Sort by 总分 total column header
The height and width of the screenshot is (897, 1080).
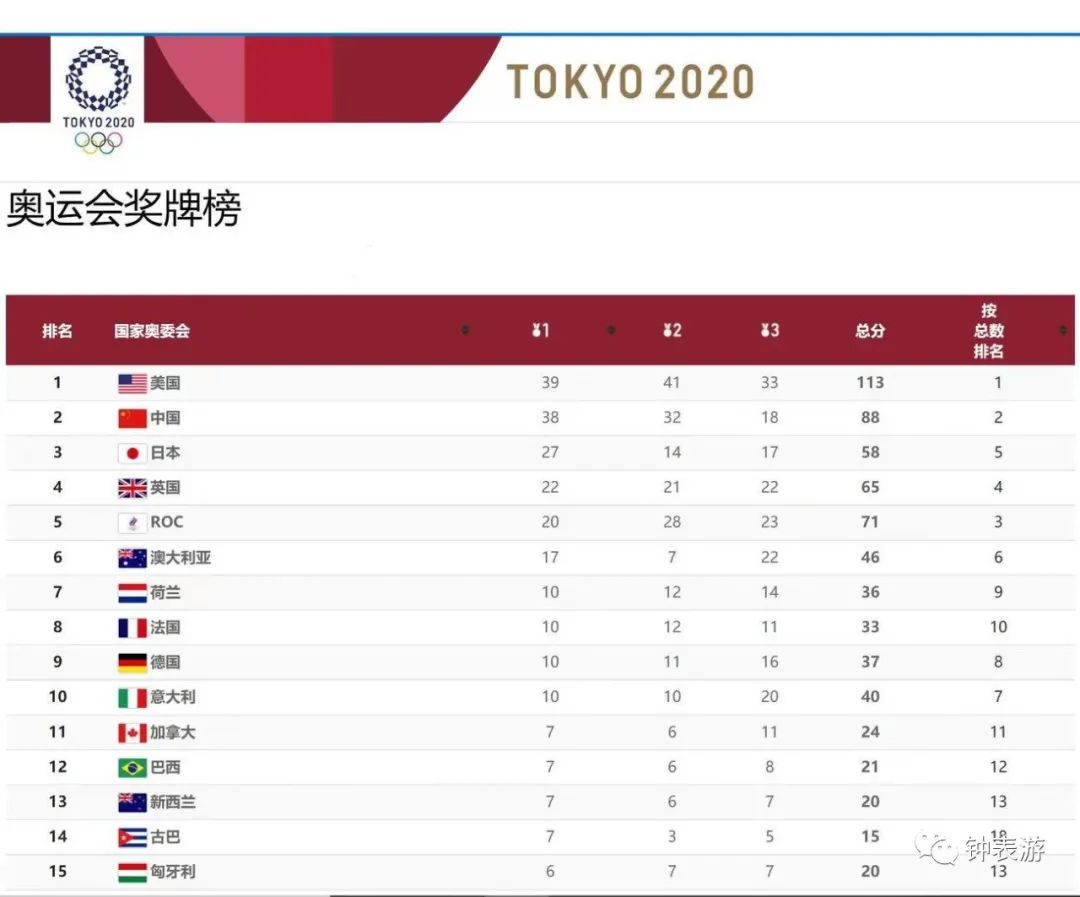point(870,331)
